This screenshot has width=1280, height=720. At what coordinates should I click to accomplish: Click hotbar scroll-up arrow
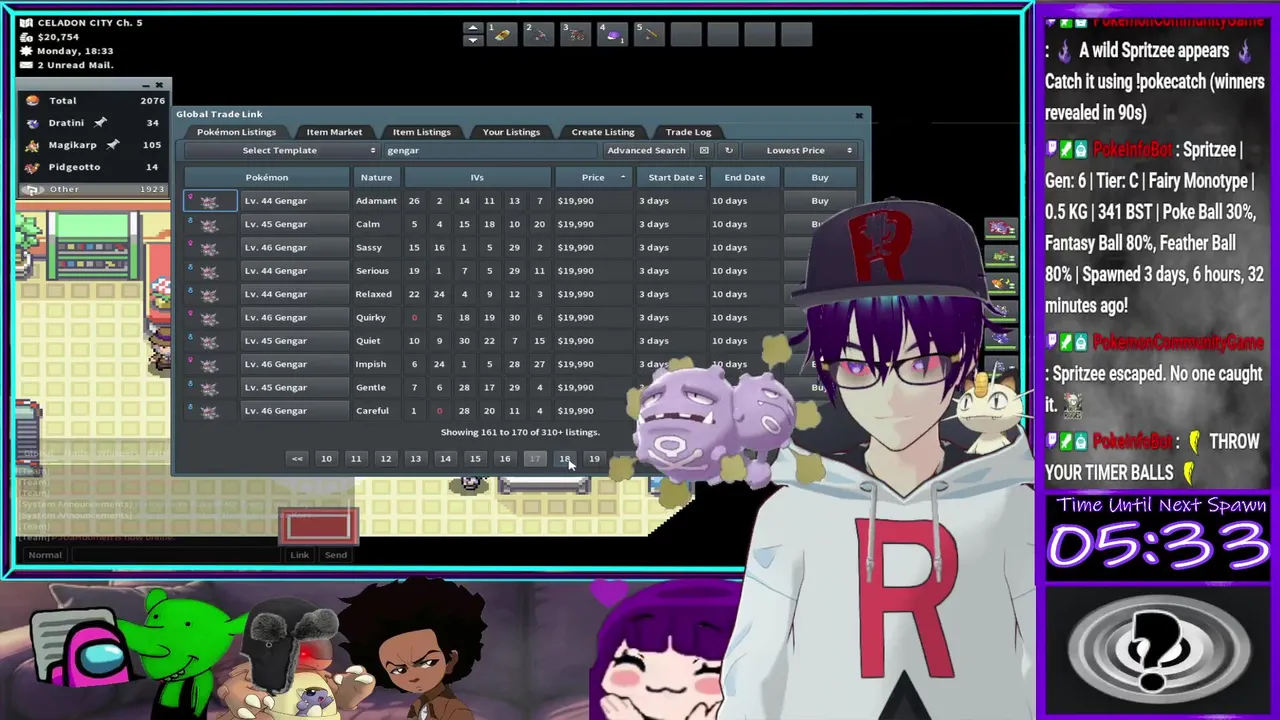473,28
